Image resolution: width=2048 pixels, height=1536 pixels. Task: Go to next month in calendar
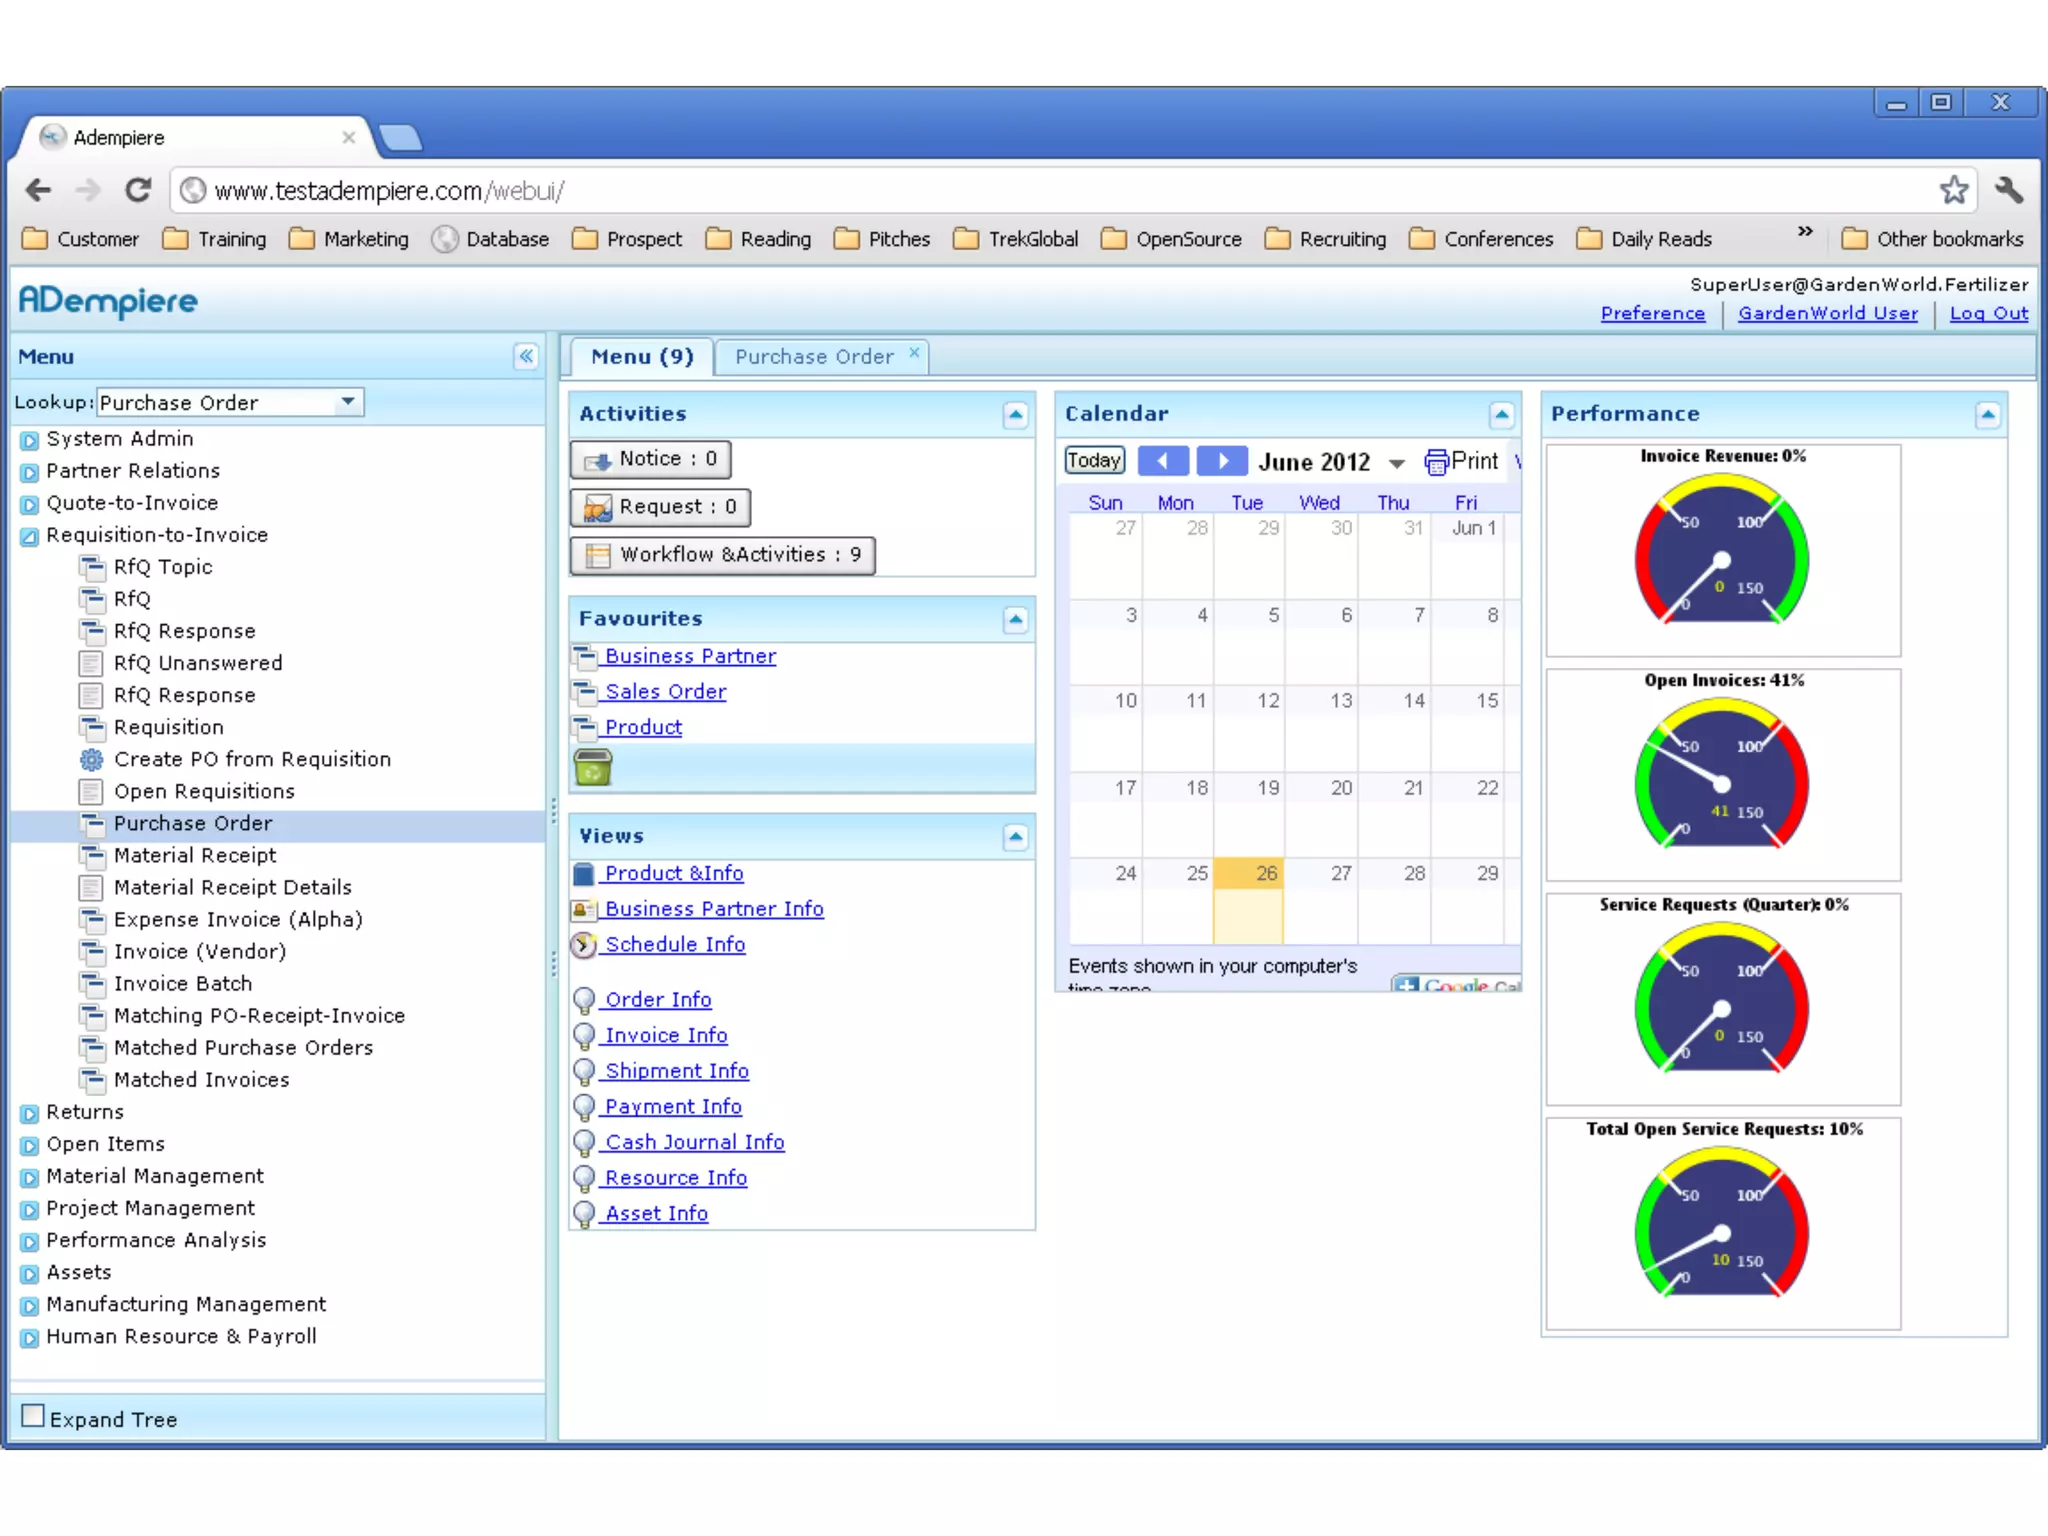point(1222,461)
